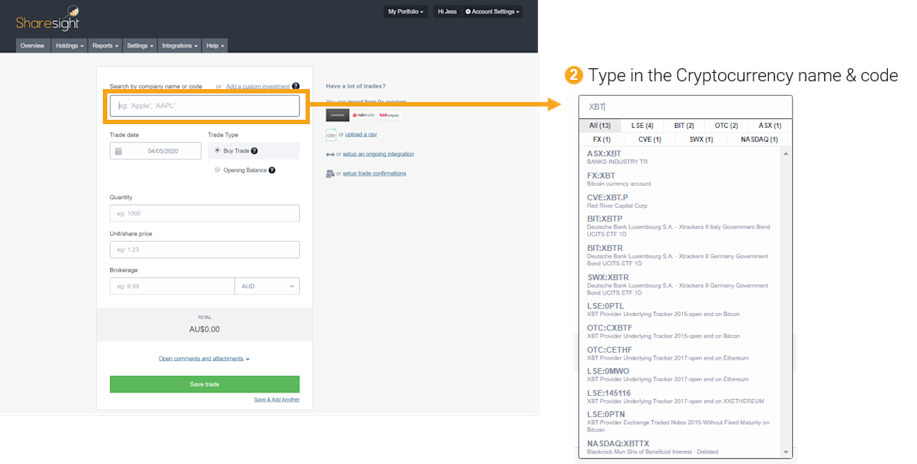Select the Buy Trade radio option

tap(217, 150)
